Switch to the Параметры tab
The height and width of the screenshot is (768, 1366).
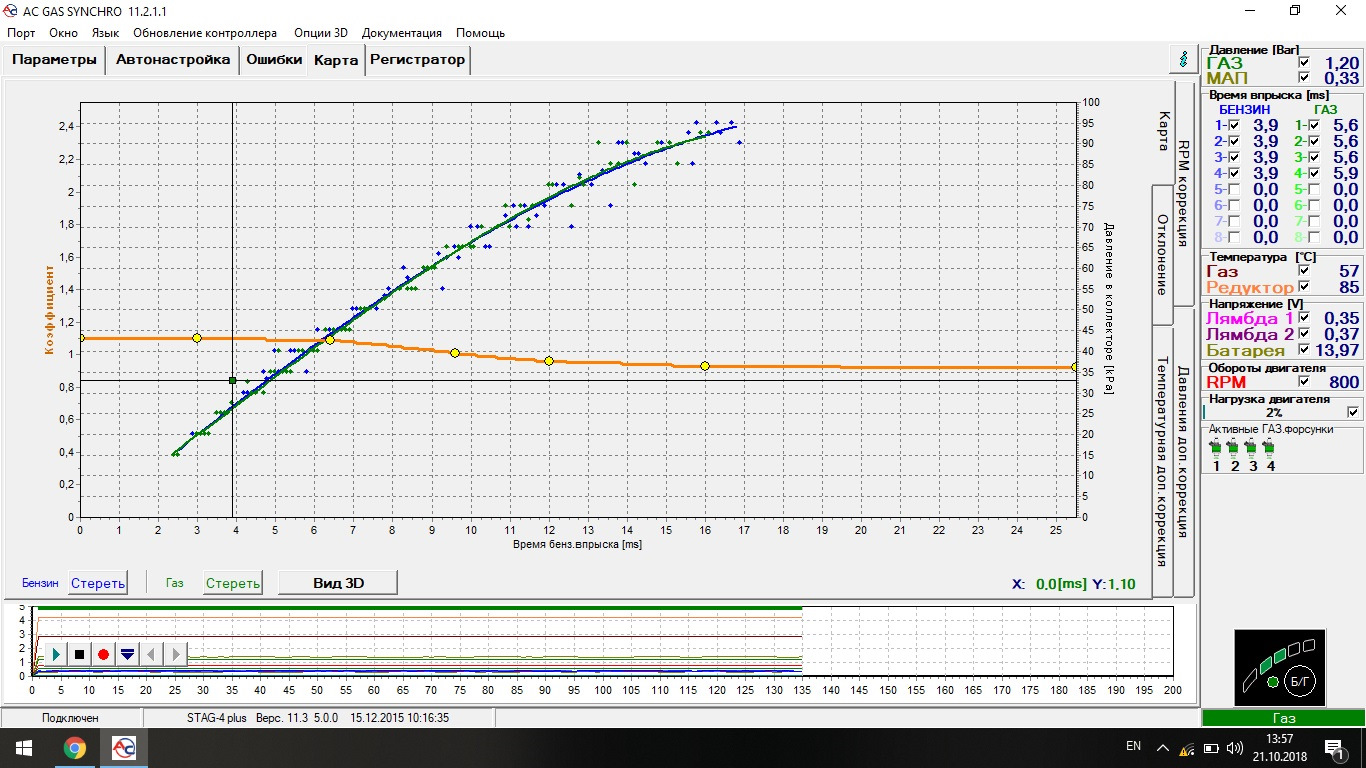point(55,60)
